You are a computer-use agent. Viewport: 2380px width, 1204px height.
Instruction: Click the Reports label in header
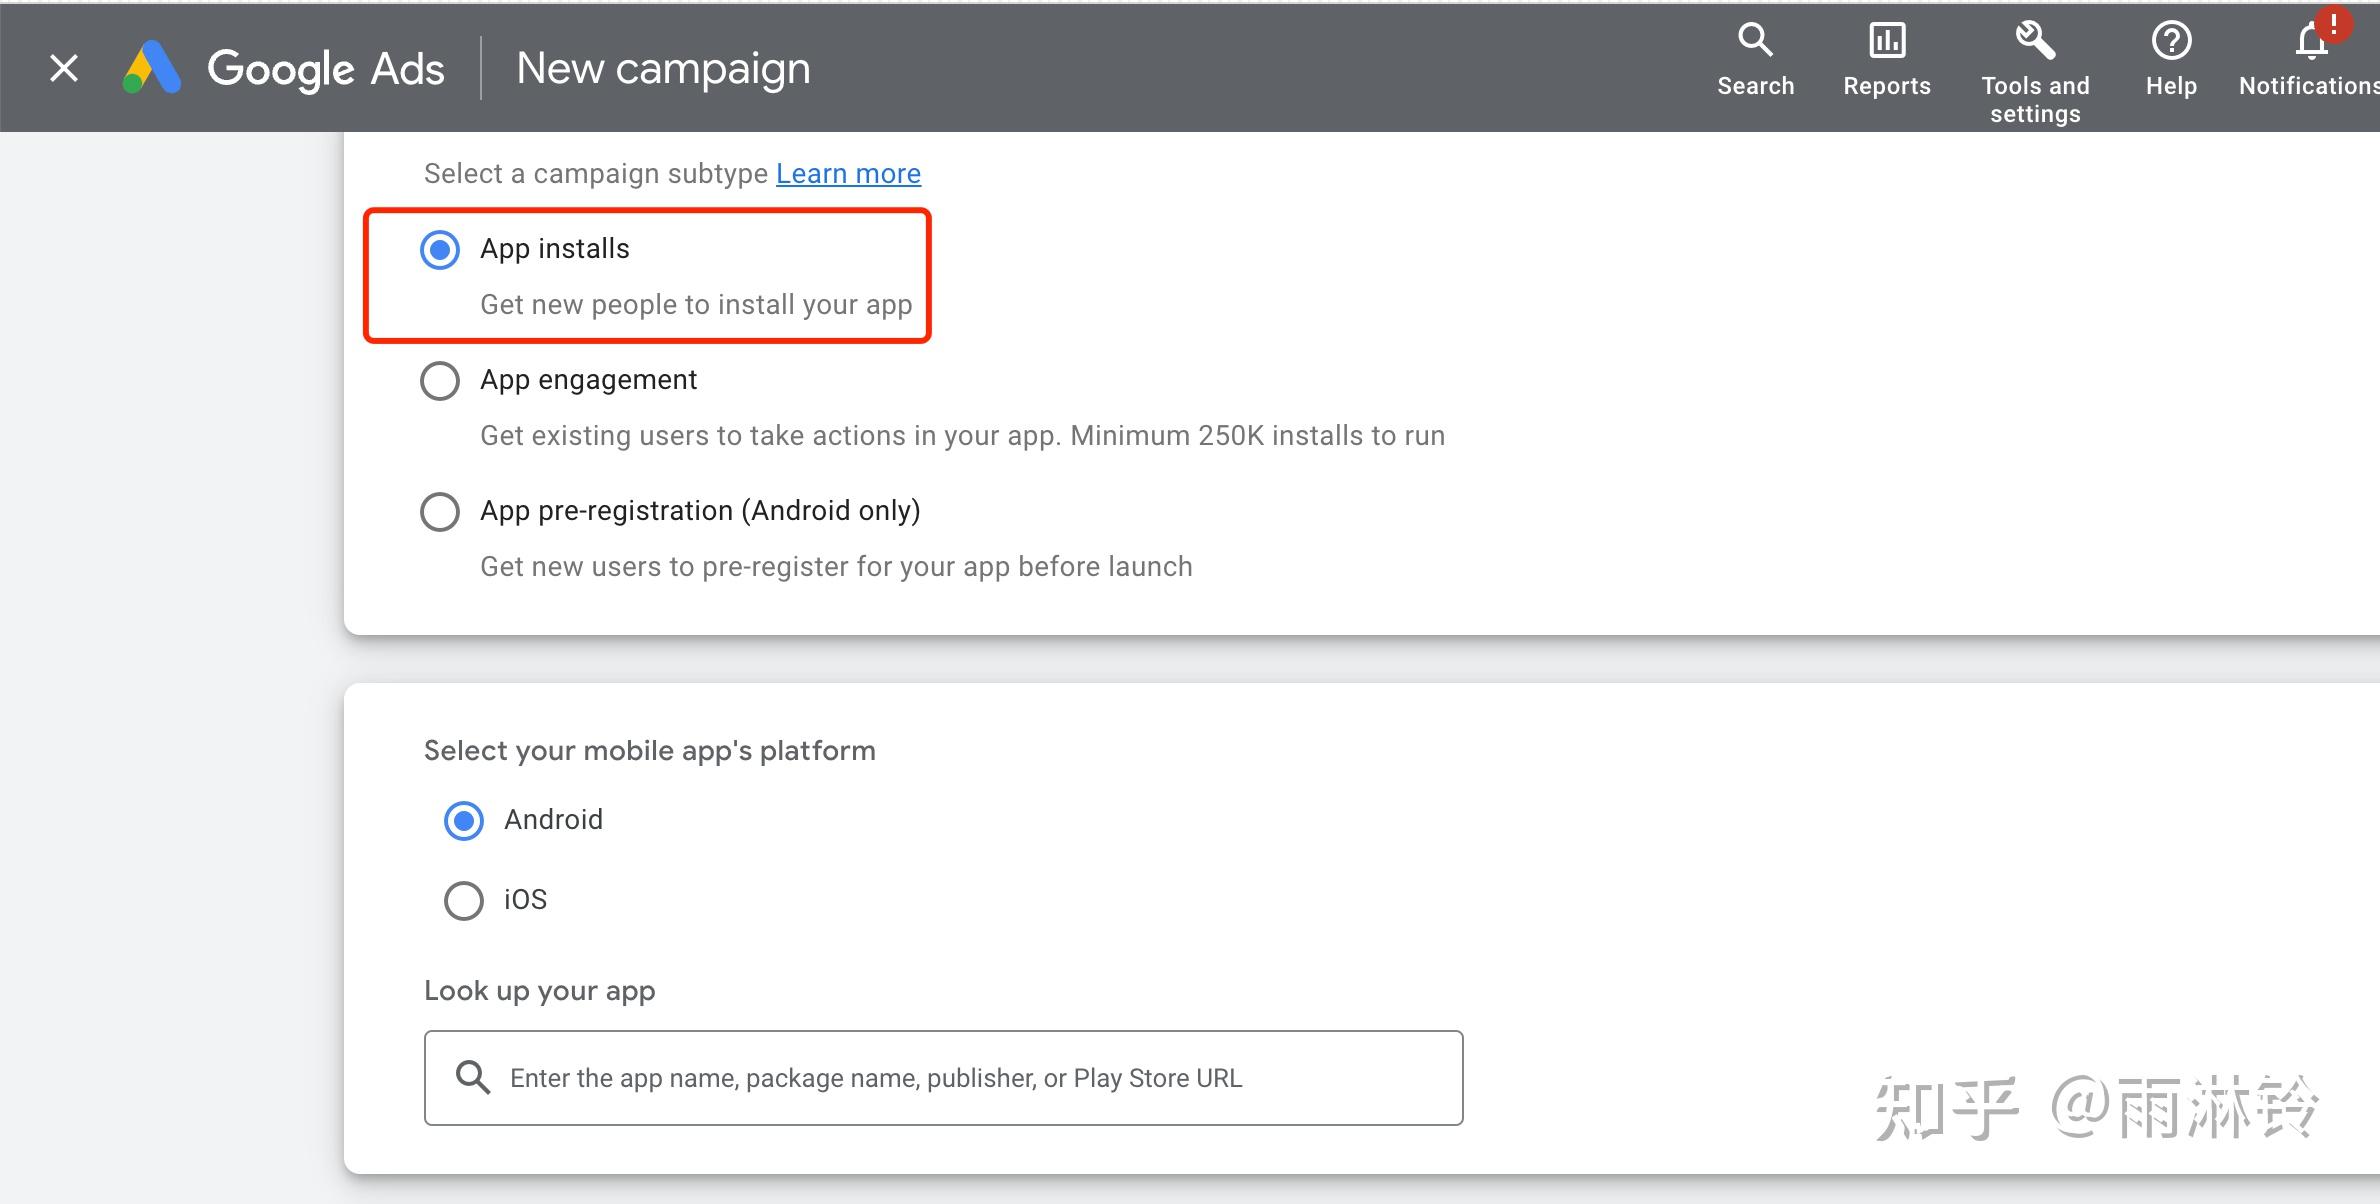[1887, 86]
